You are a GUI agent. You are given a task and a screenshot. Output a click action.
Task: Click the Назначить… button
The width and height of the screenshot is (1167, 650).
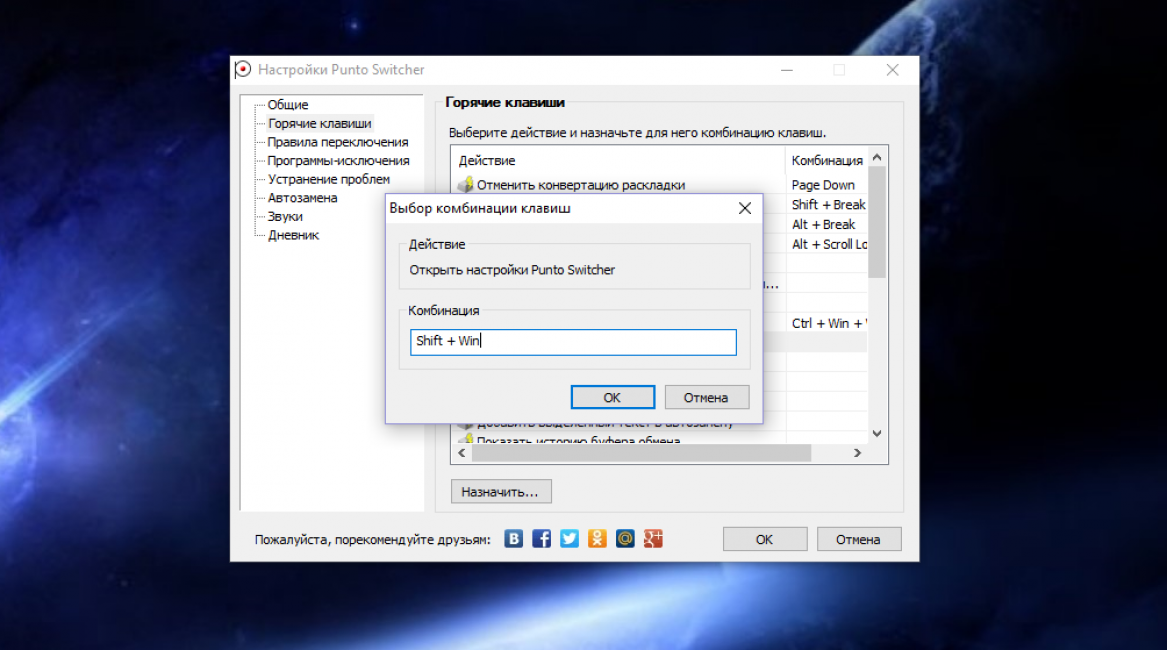(501, 491)
